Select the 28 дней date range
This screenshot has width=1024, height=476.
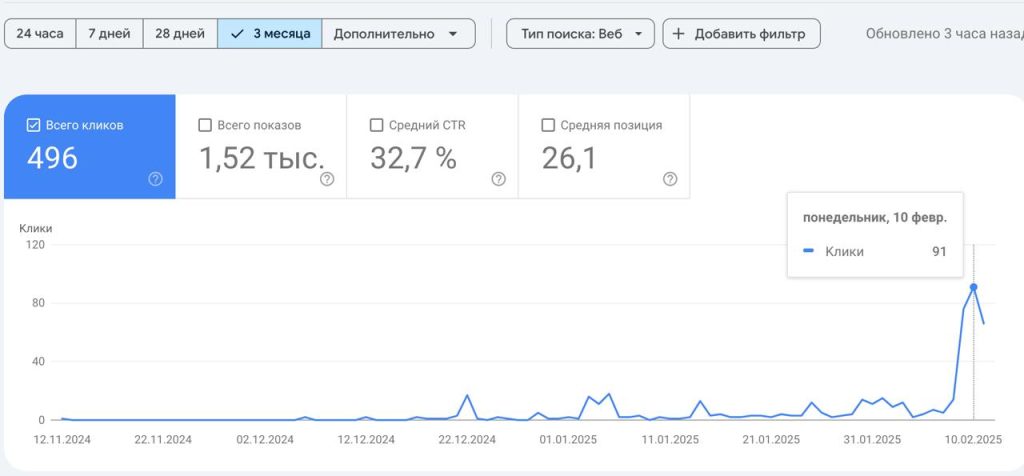(180, 34)
